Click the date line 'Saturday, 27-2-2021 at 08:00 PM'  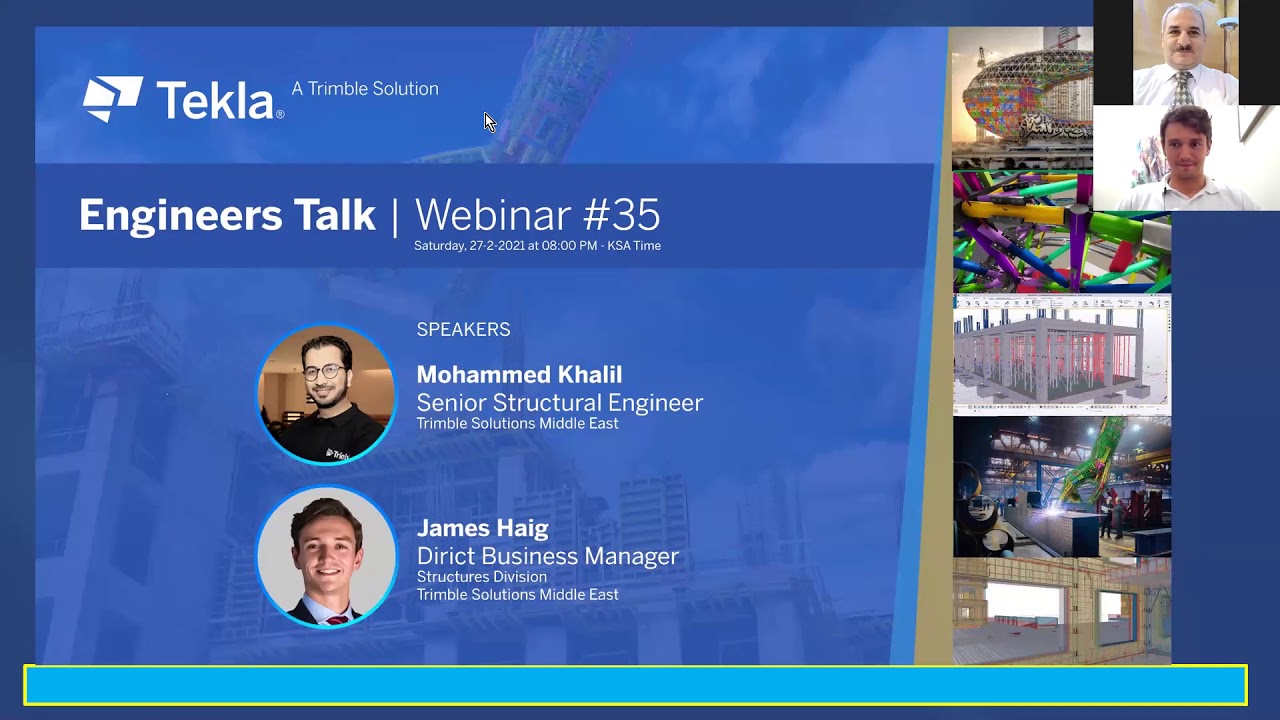tap(506, 246)
